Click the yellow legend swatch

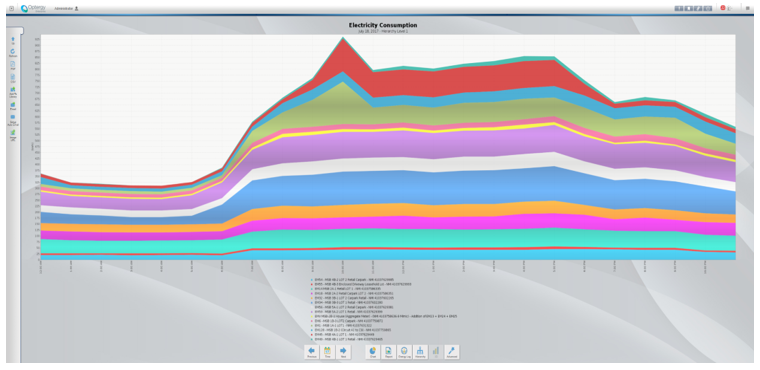(x=312, y=316)
